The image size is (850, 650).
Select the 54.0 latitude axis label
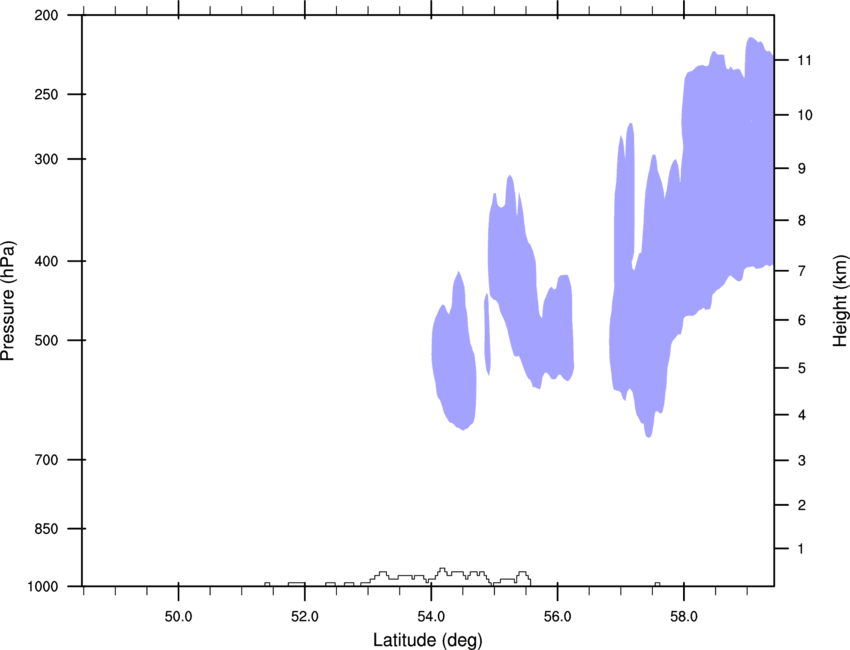tap(431, 617)
